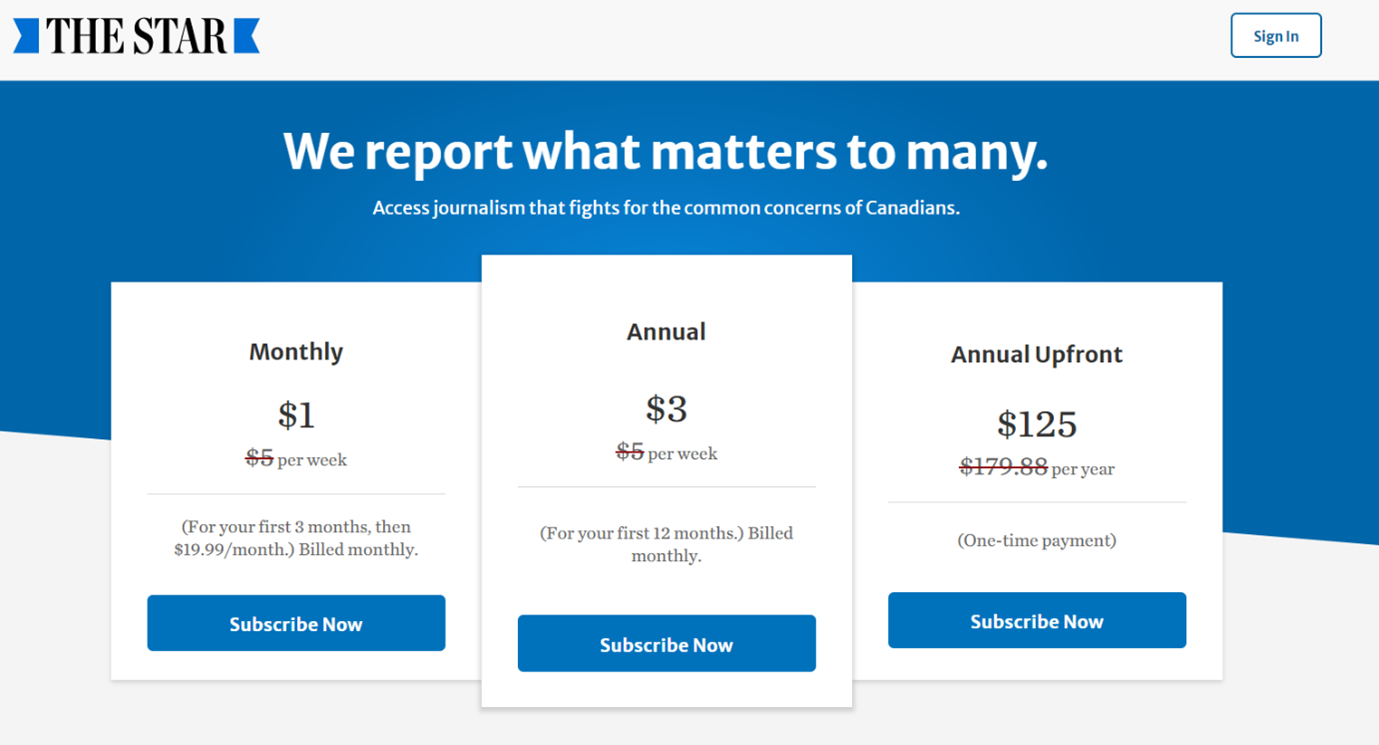Click the struck-through $179.88 price
Viewport: 1379px width, 745px height.
pyautogui.click(x=1003, y=467)
